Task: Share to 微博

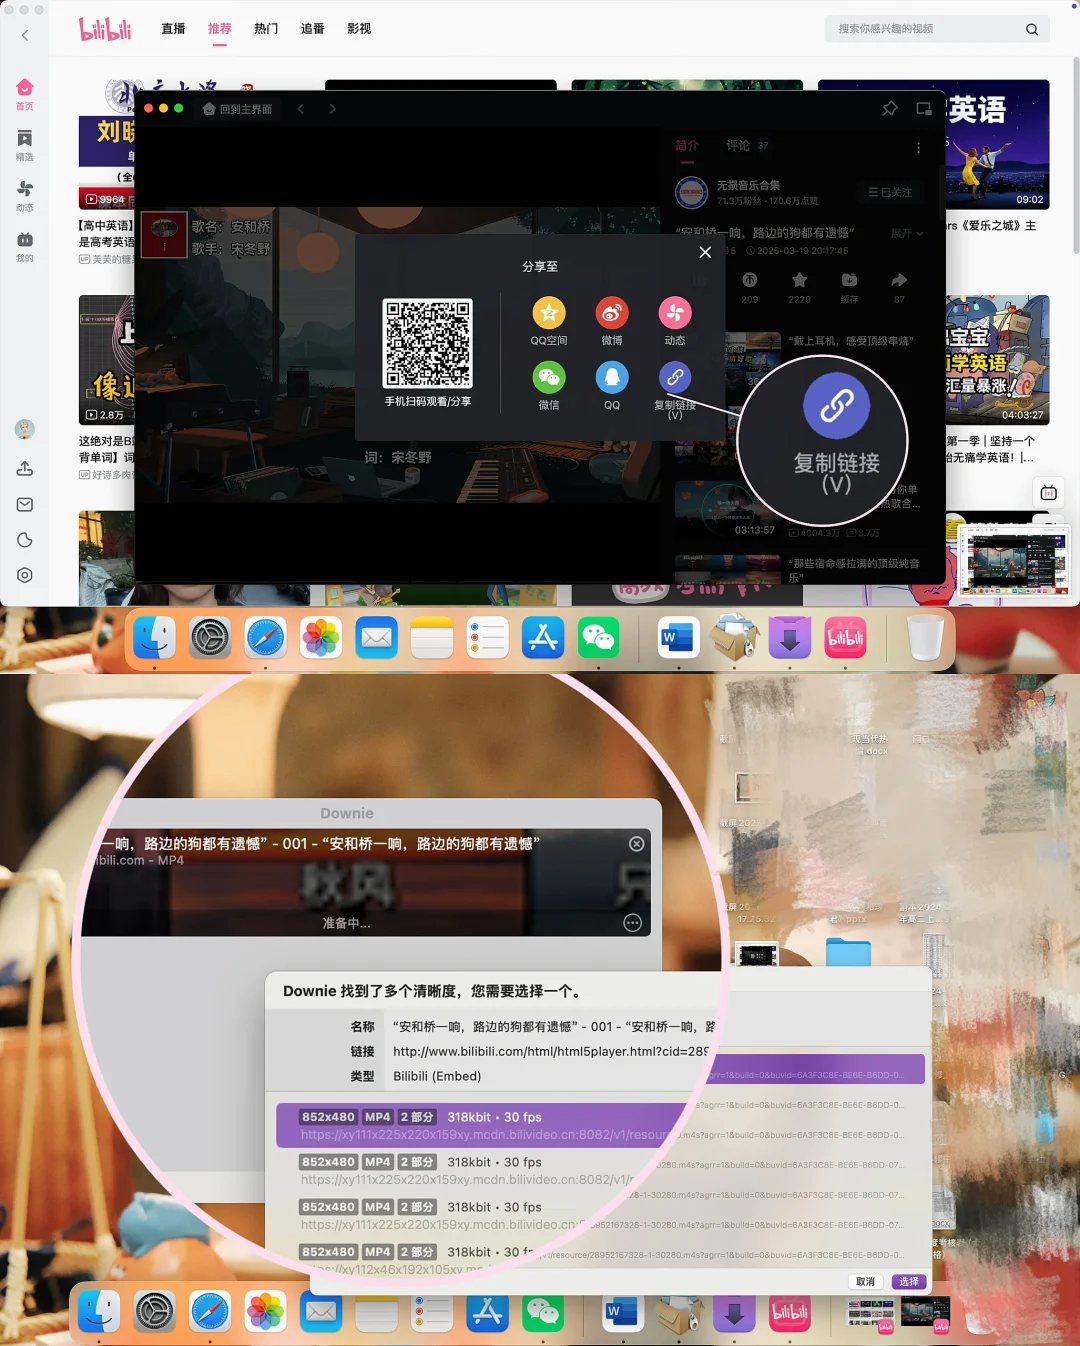Action: (612, 313)
